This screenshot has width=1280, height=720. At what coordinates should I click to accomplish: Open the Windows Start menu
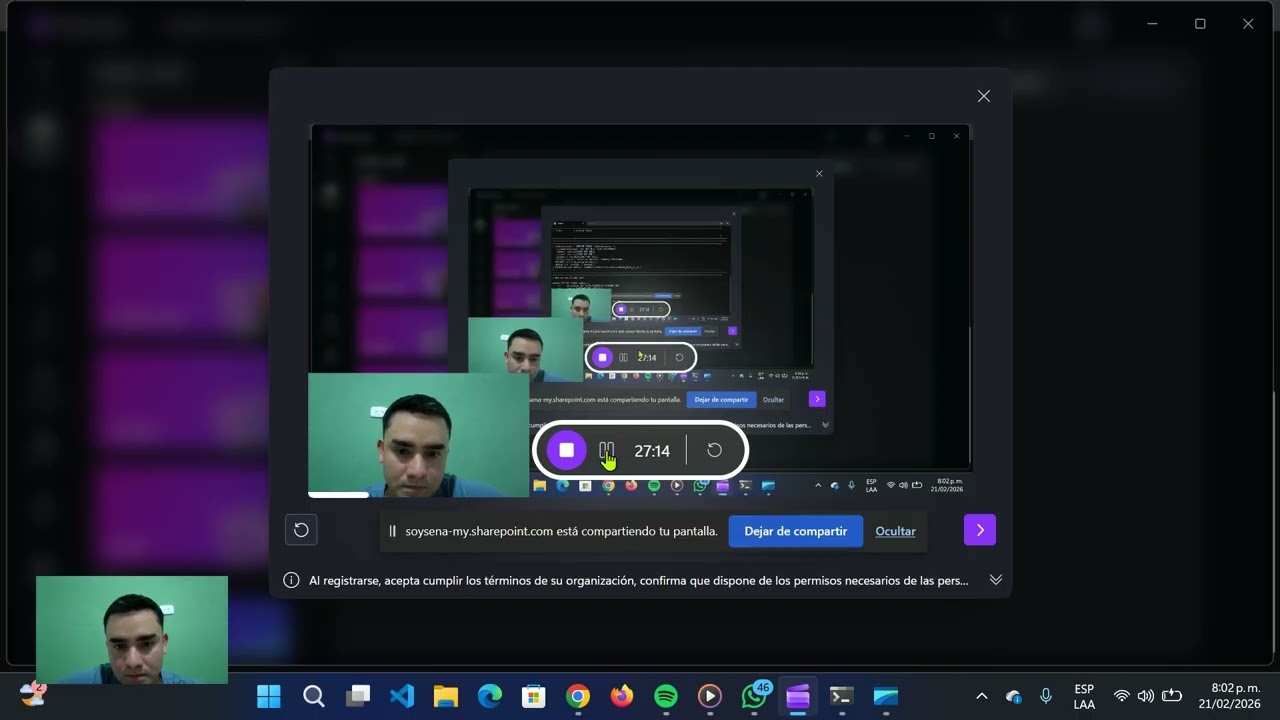269,696
